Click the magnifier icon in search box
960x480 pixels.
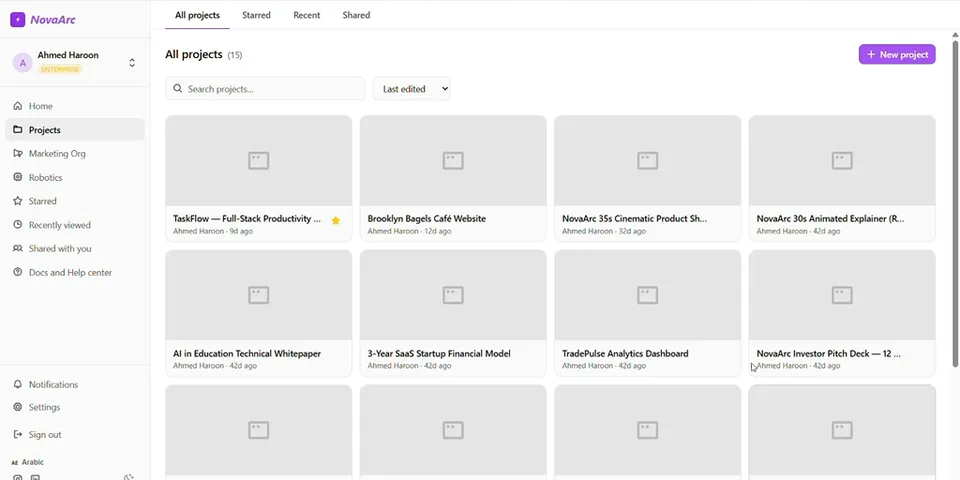[x=178, y=89]
